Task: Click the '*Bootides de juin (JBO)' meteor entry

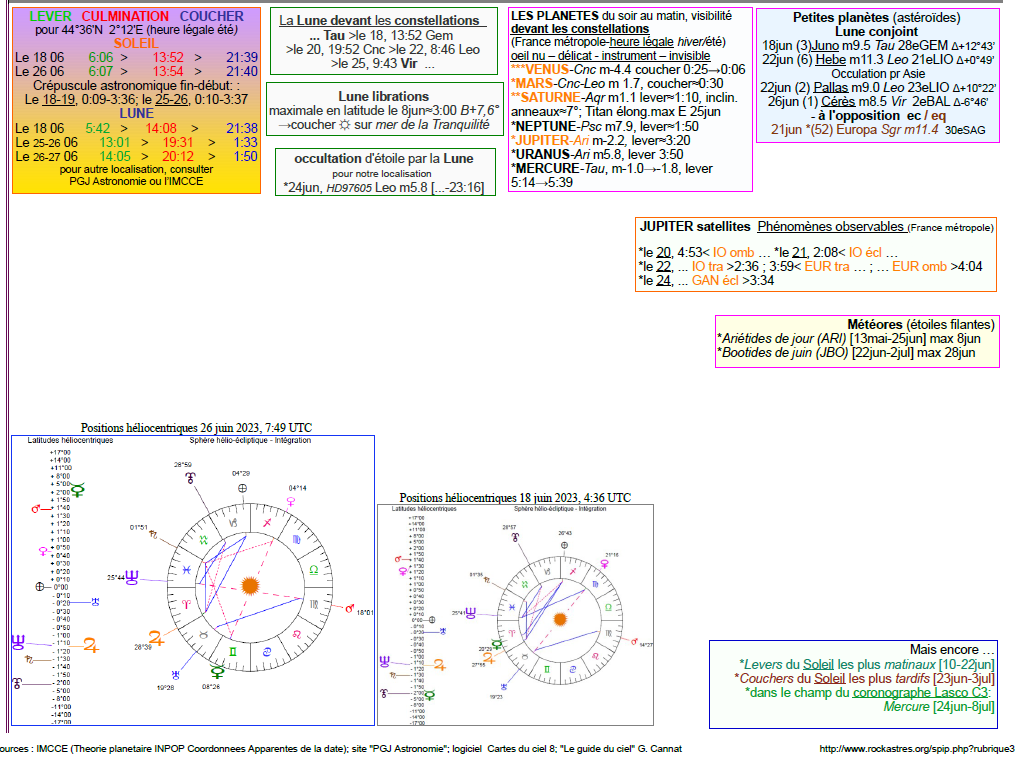Action: (782, 353)
